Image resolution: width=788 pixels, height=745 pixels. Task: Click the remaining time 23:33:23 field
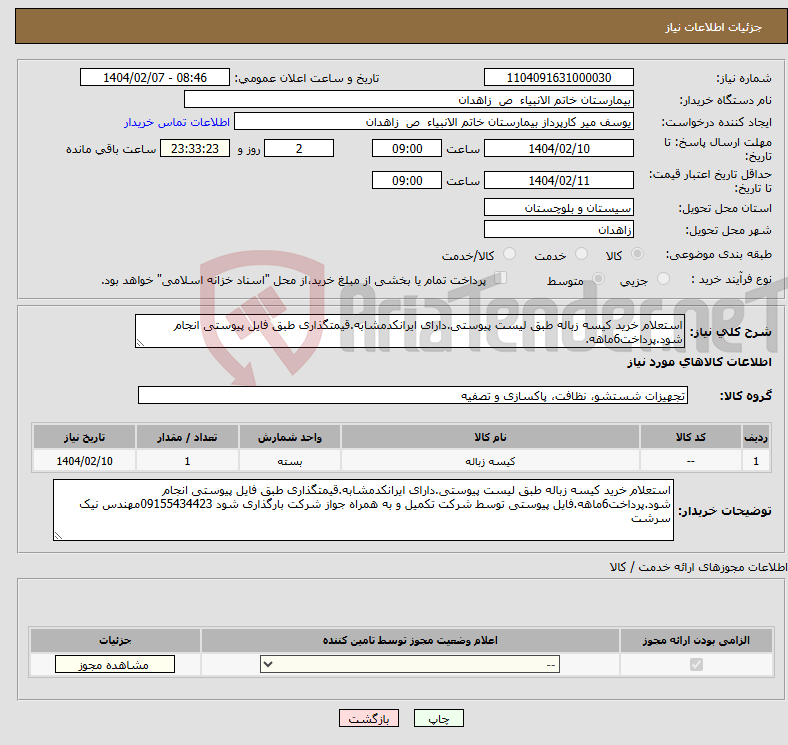195,148
